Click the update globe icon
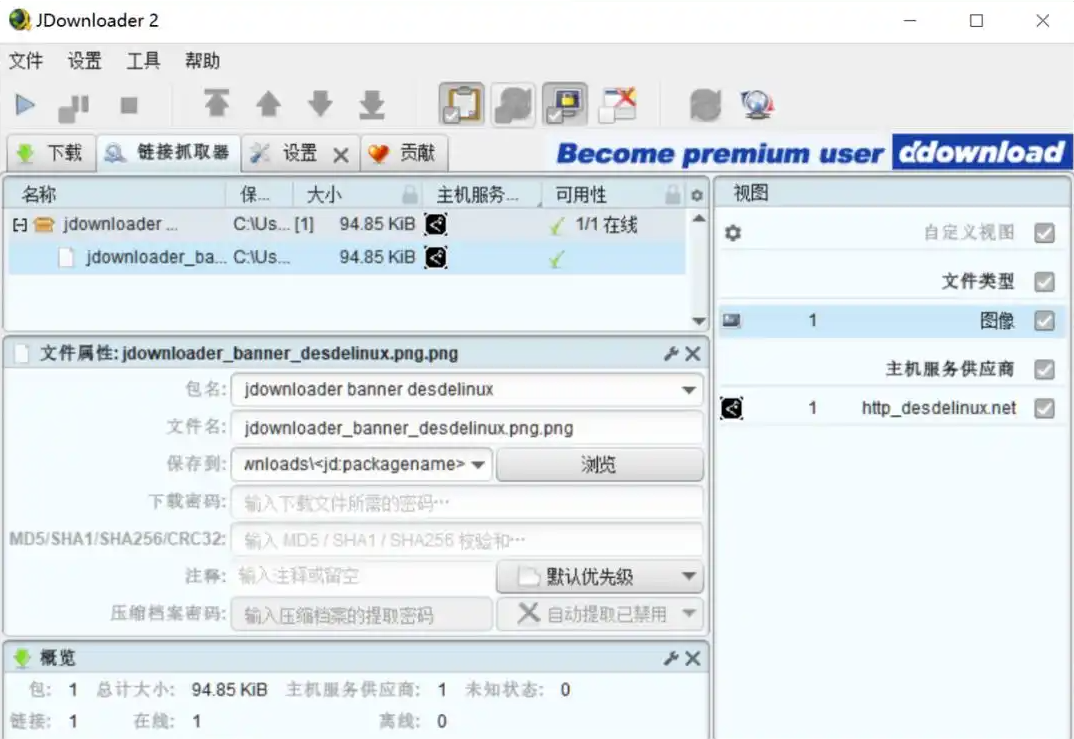The image size is (1074, 739). pyautogui.click(x=757, y=105)
